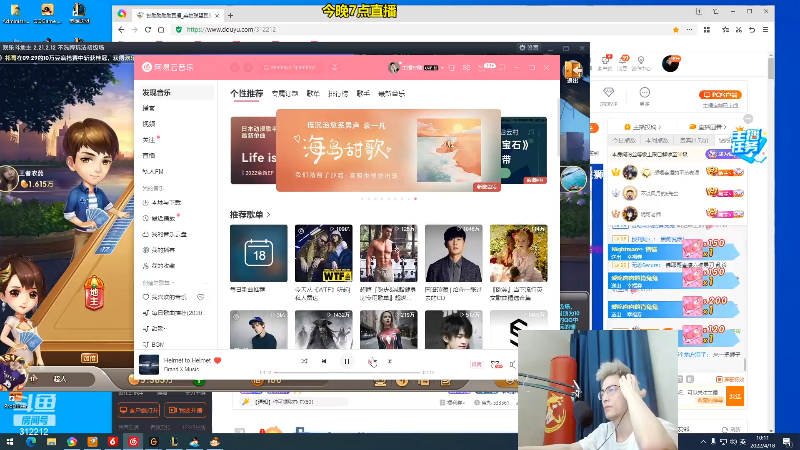The image size is (800, 450).
Task: Reload the browser page
Action: pyautogui.click(x=147, y=30)
